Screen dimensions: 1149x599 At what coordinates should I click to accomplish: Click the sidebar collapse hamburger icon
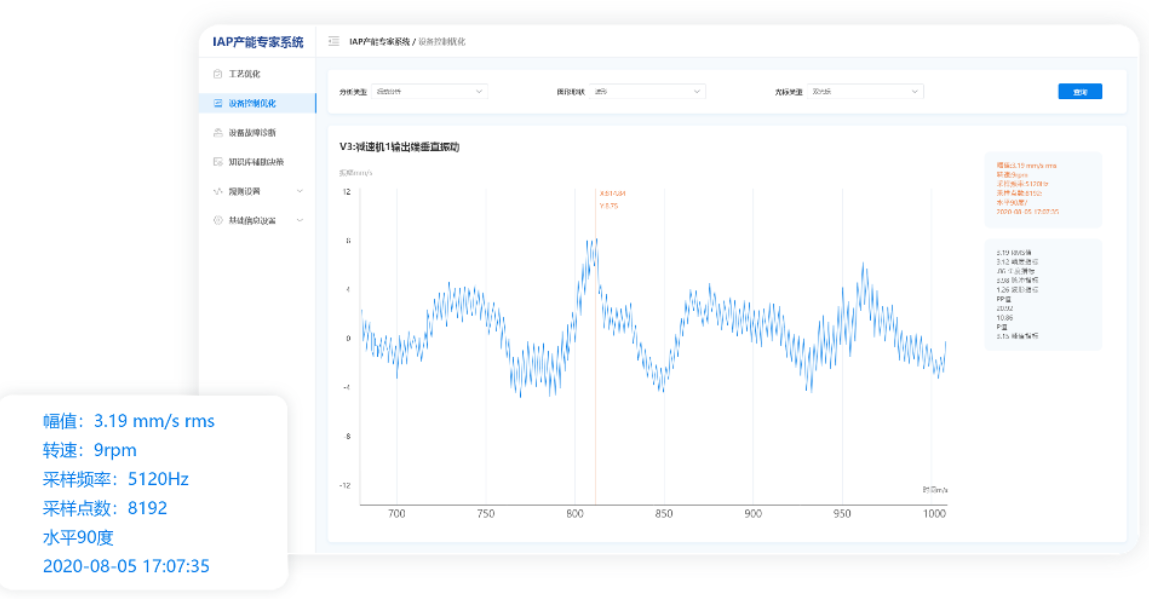coord(333,42)
